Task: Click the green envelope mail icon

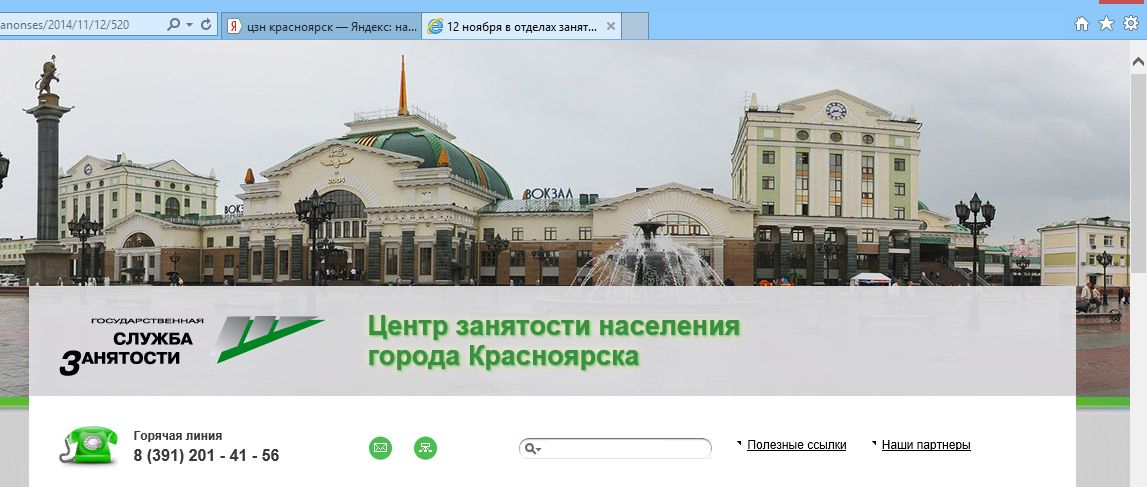Action: pyautogui.click(x=380, y=448)
